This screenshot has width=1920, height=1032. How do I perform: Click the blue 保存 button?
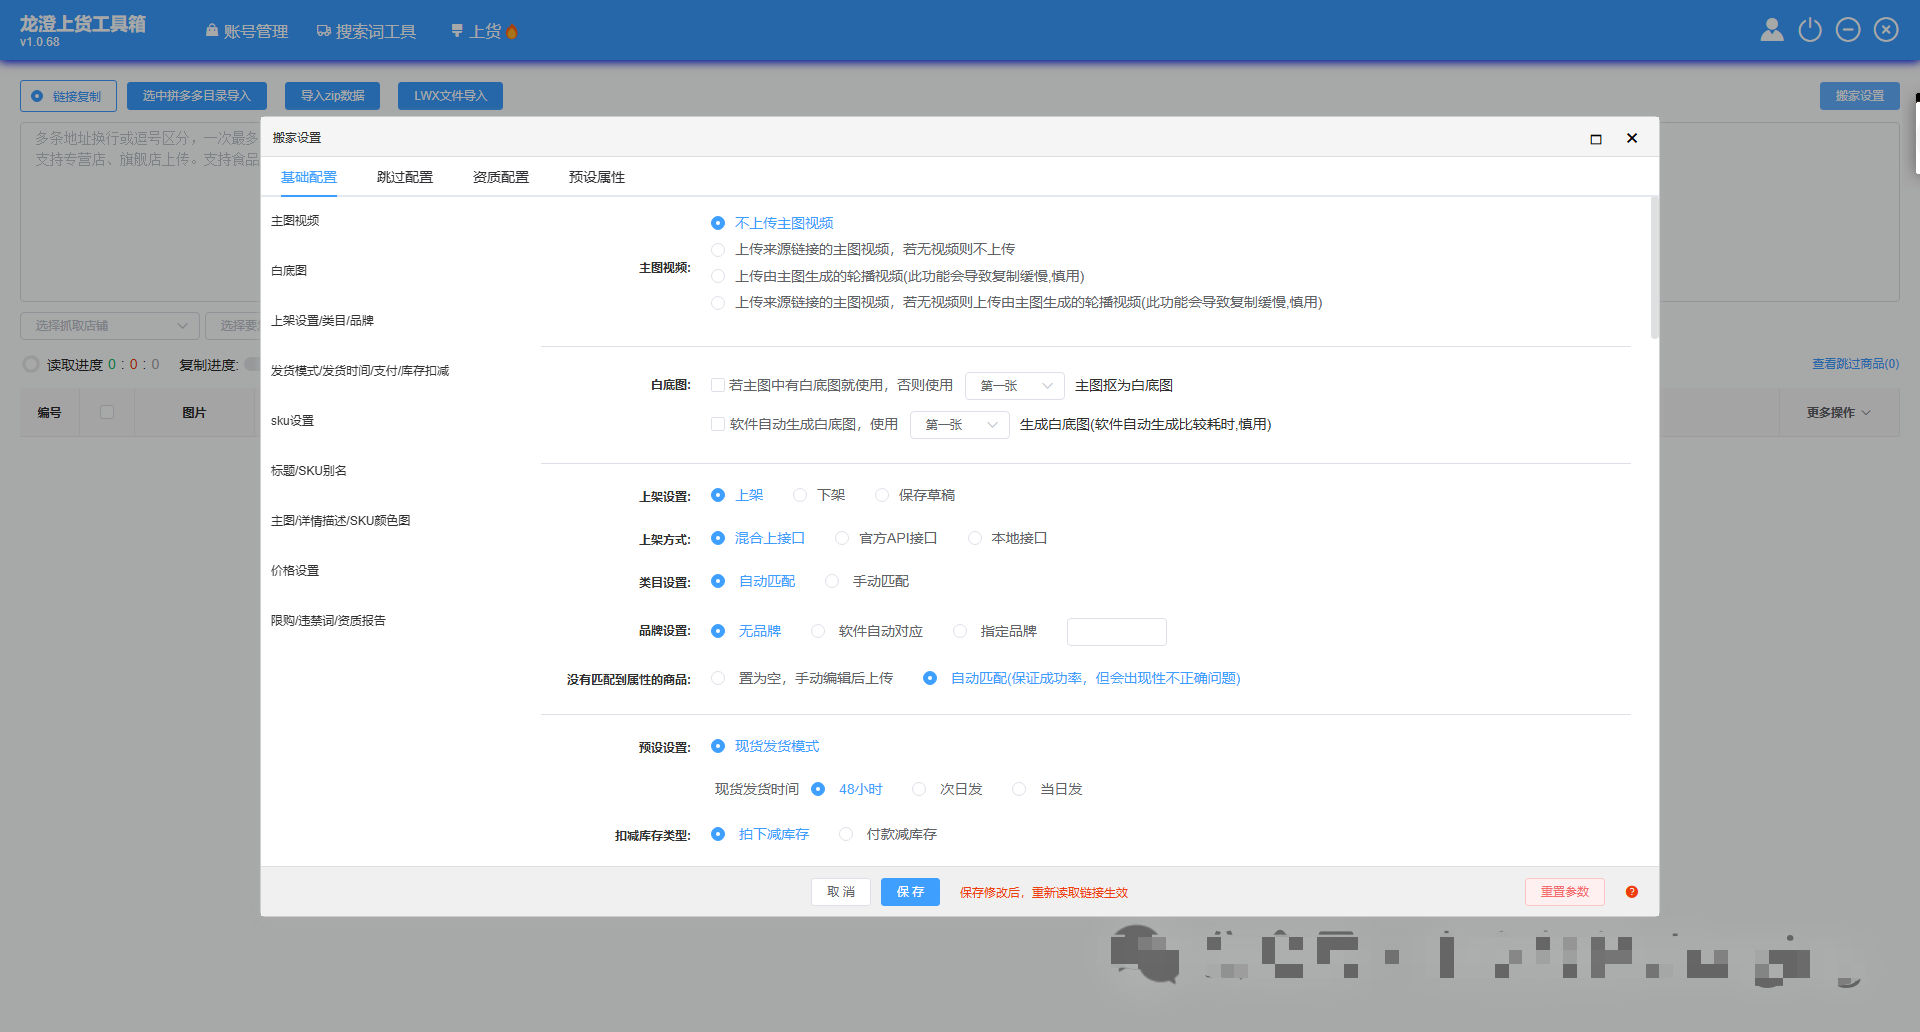click(910, 892)
